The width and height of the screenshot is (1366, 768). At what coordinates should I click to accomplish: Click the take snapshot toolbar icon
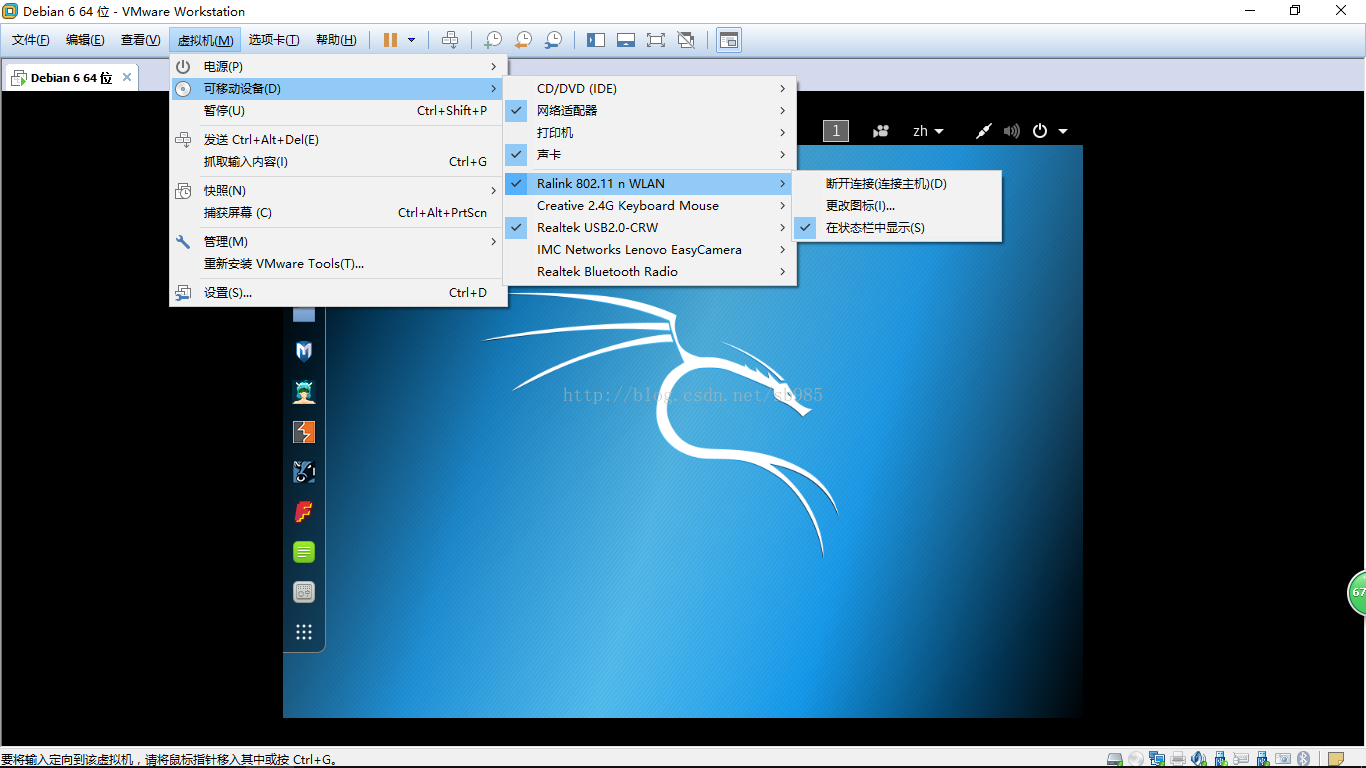(492, 40)
